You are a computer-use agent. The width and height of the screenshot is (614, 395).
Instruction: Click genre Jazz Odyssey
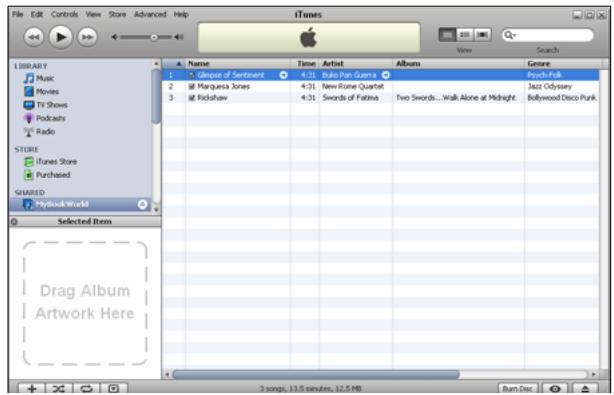[x=549, y=87]
